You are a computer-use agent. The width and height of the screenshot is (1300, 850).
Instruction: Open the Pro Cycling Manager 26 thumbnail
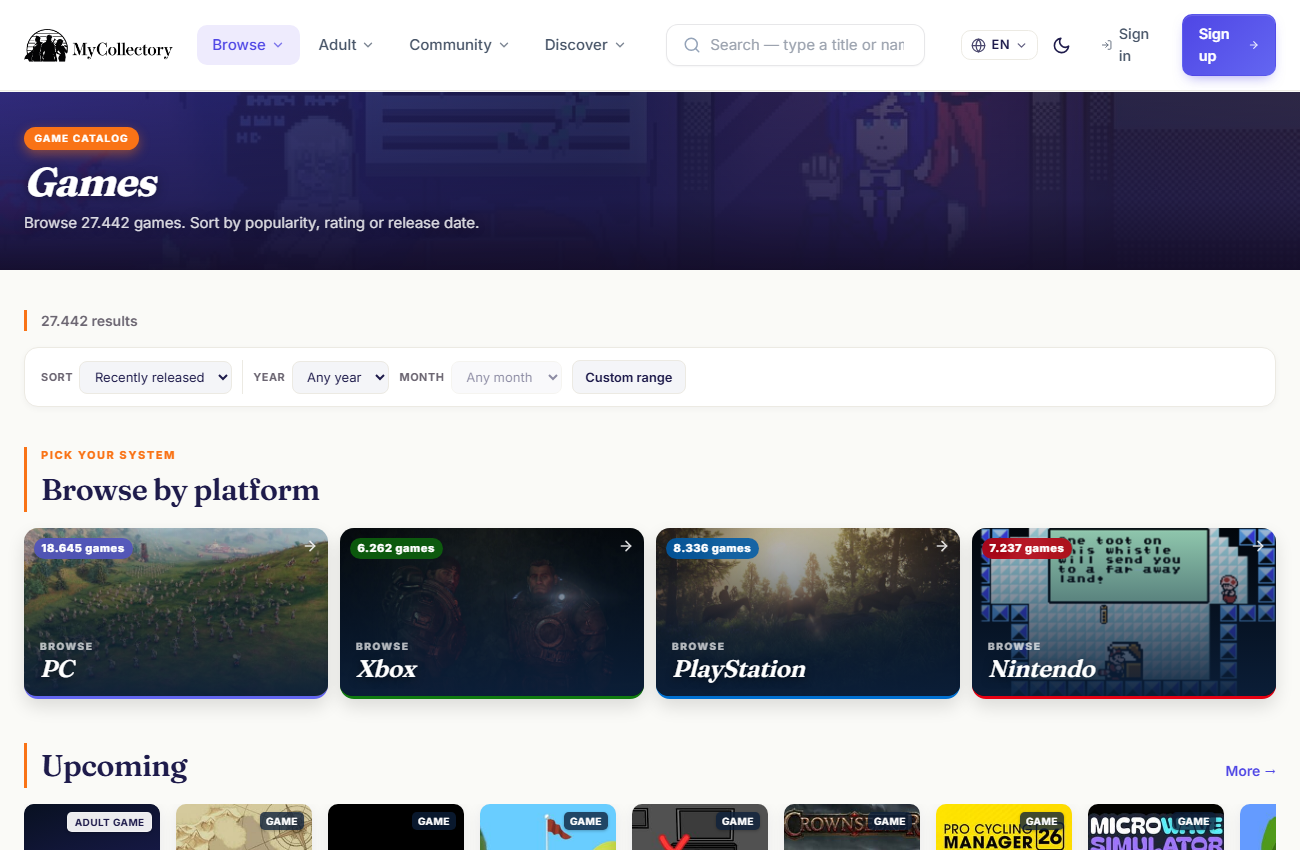coord(1004,827)
